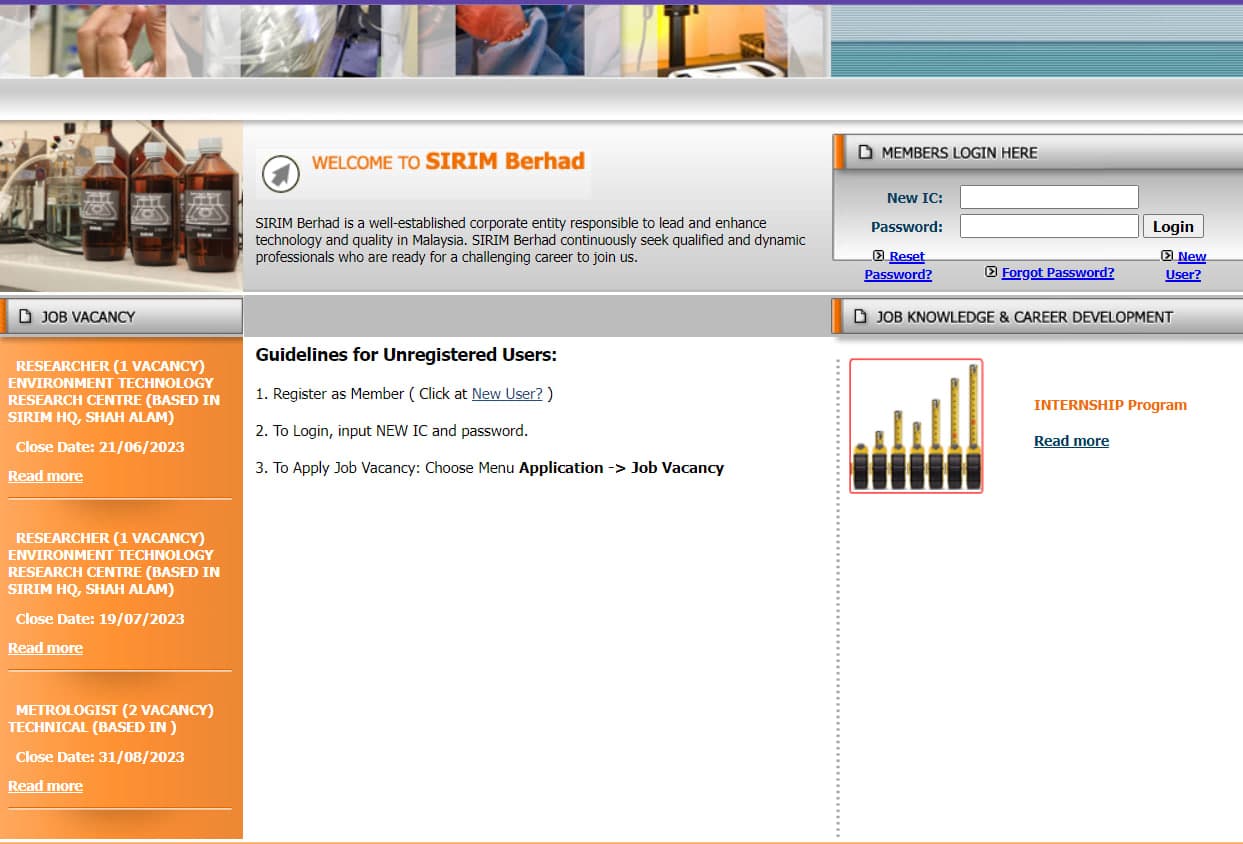Focus the New IC input field
The image size is (1243, 844).
pos(1049,197)
